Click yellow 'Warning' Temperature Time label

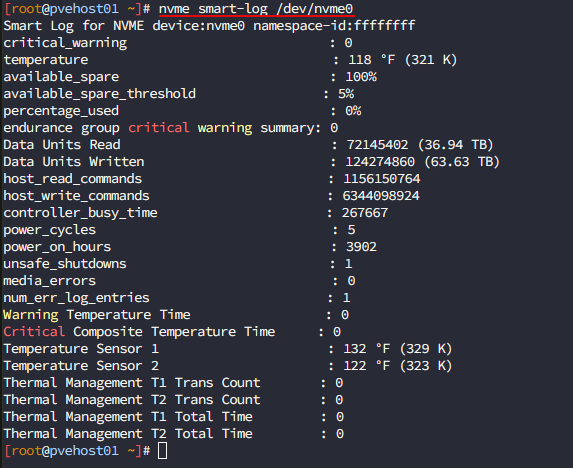[x=31, y=315]
